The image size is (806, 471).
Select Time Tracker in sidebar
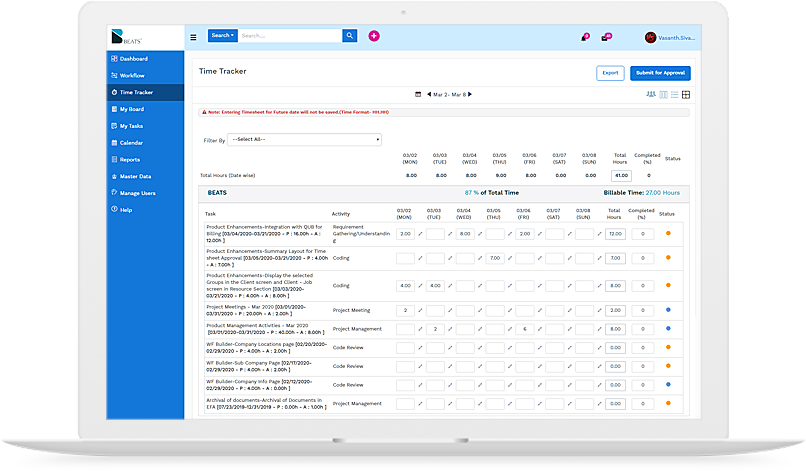coord(145,93)
